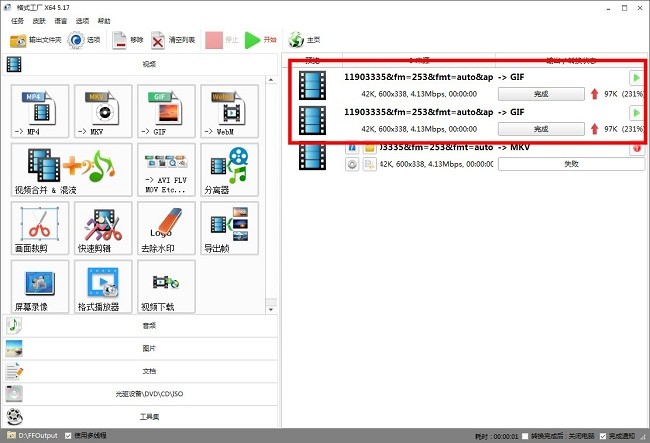Launch 屏幕录像 screen recorder
The image size is (650, 443).
[40, 286]
